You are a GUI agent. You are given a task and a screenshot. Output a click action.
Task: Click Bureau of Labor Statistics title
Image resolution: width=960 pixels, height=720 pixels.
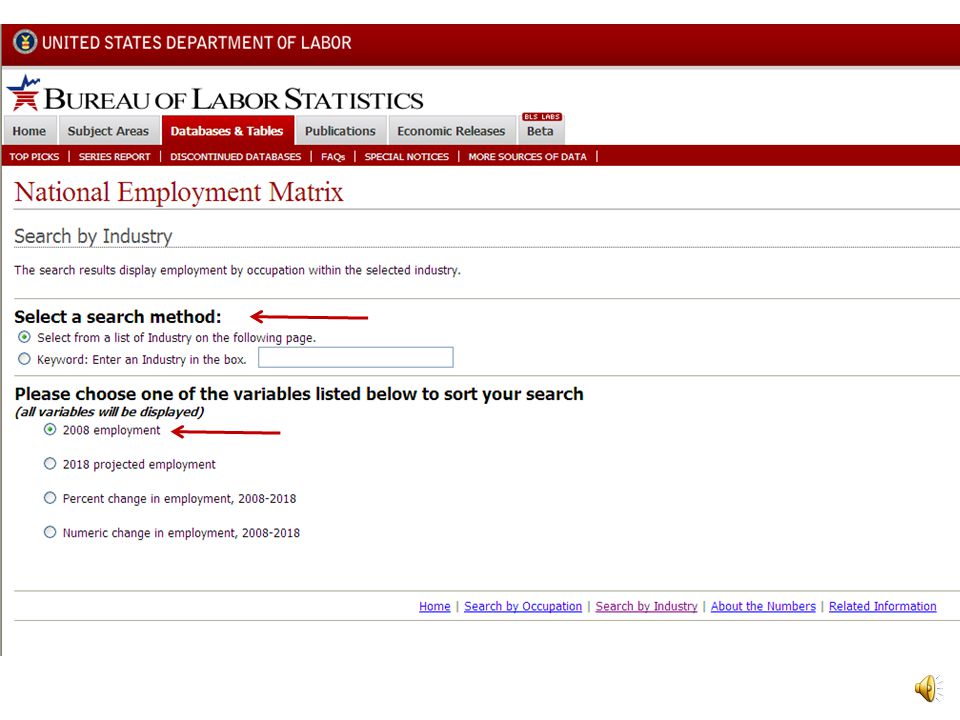click(x=233, y=99)
